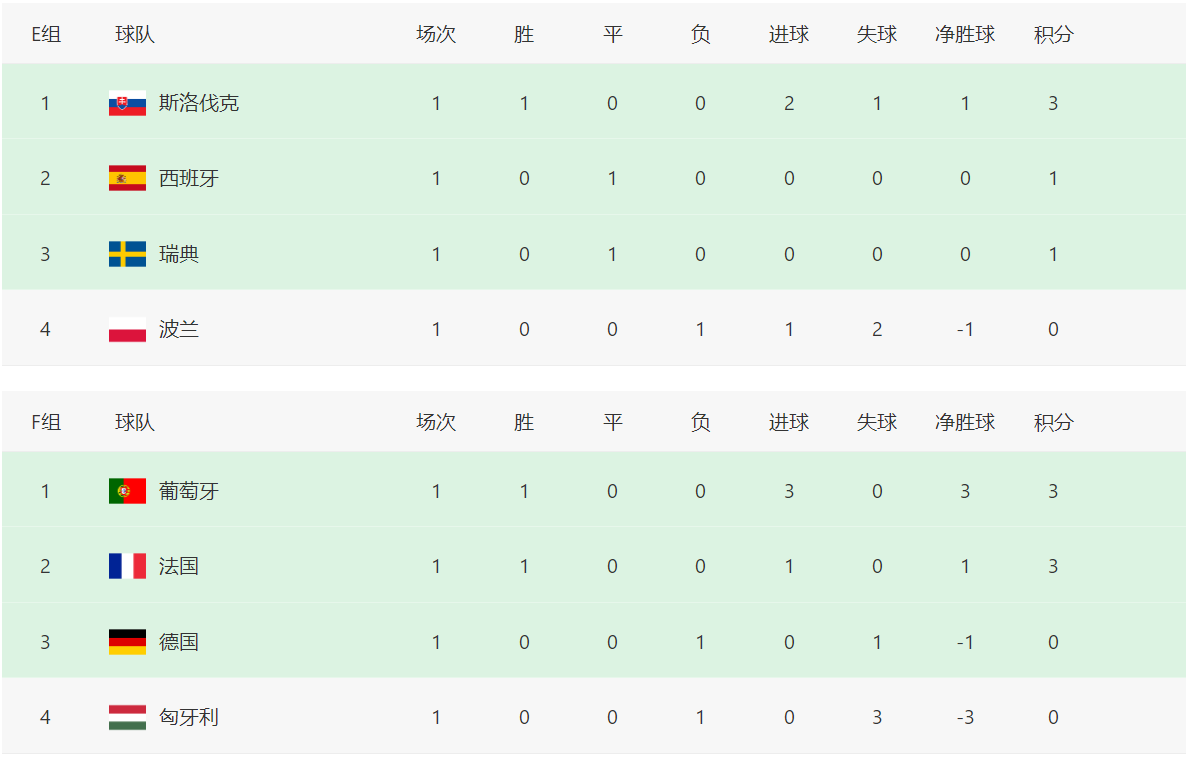Open team link 西班牙

pos(189,178)
